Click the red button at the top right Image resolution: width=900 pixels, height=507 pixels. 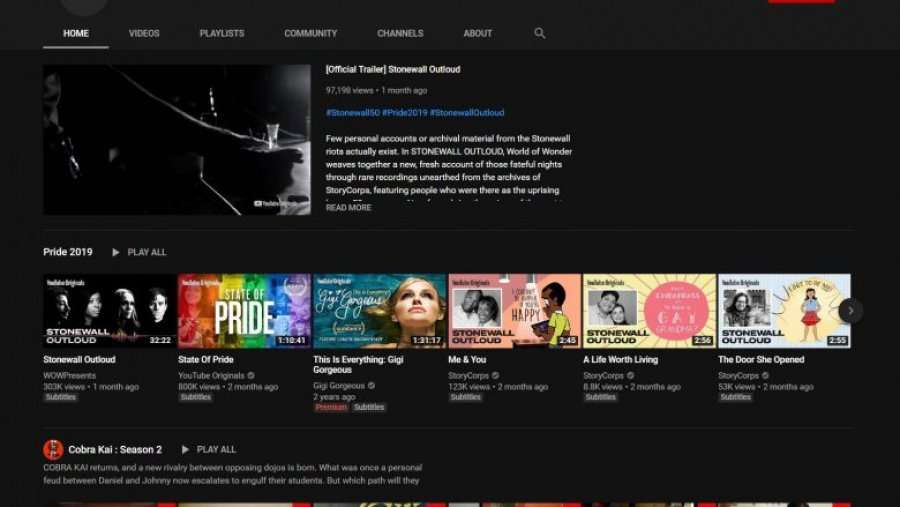pos(801,2)
